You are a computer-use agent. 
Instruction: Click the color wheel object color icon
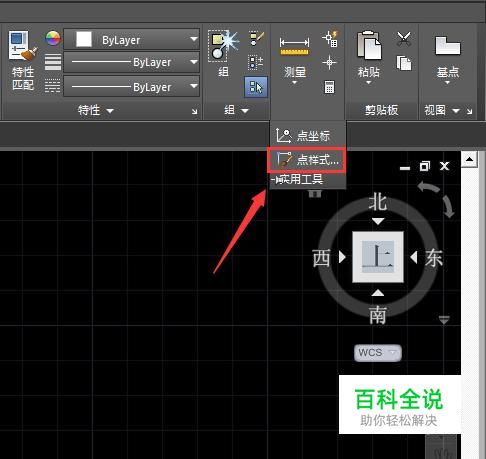point(53,38)
